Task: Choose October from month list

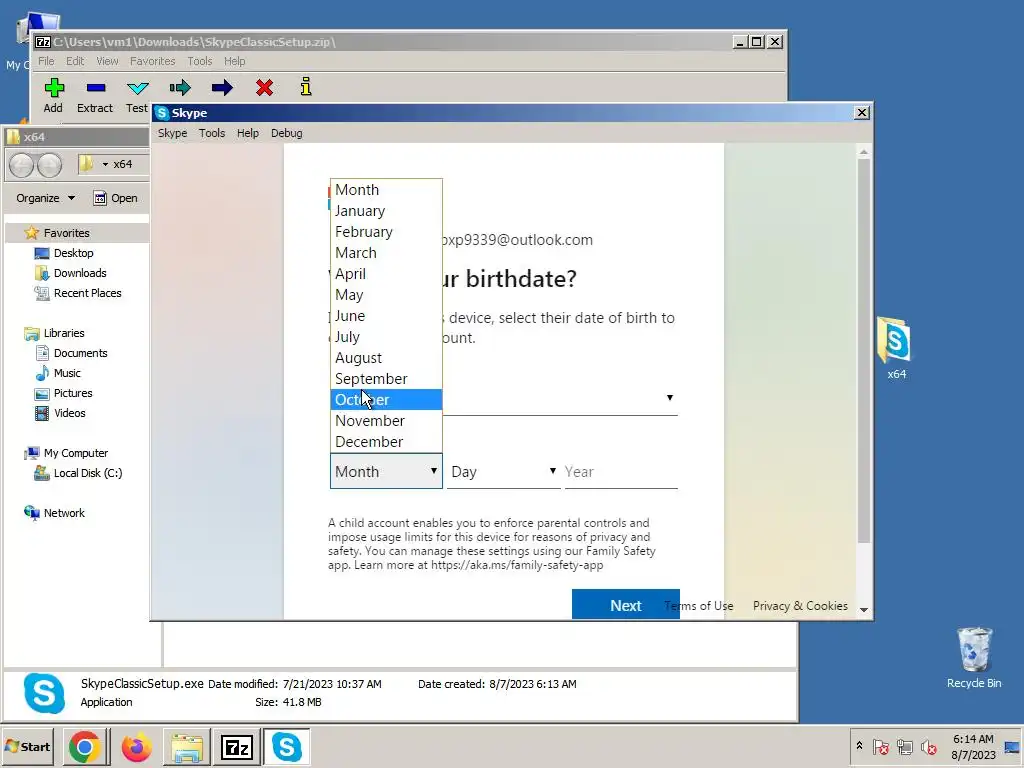Action: pos(386,400)
